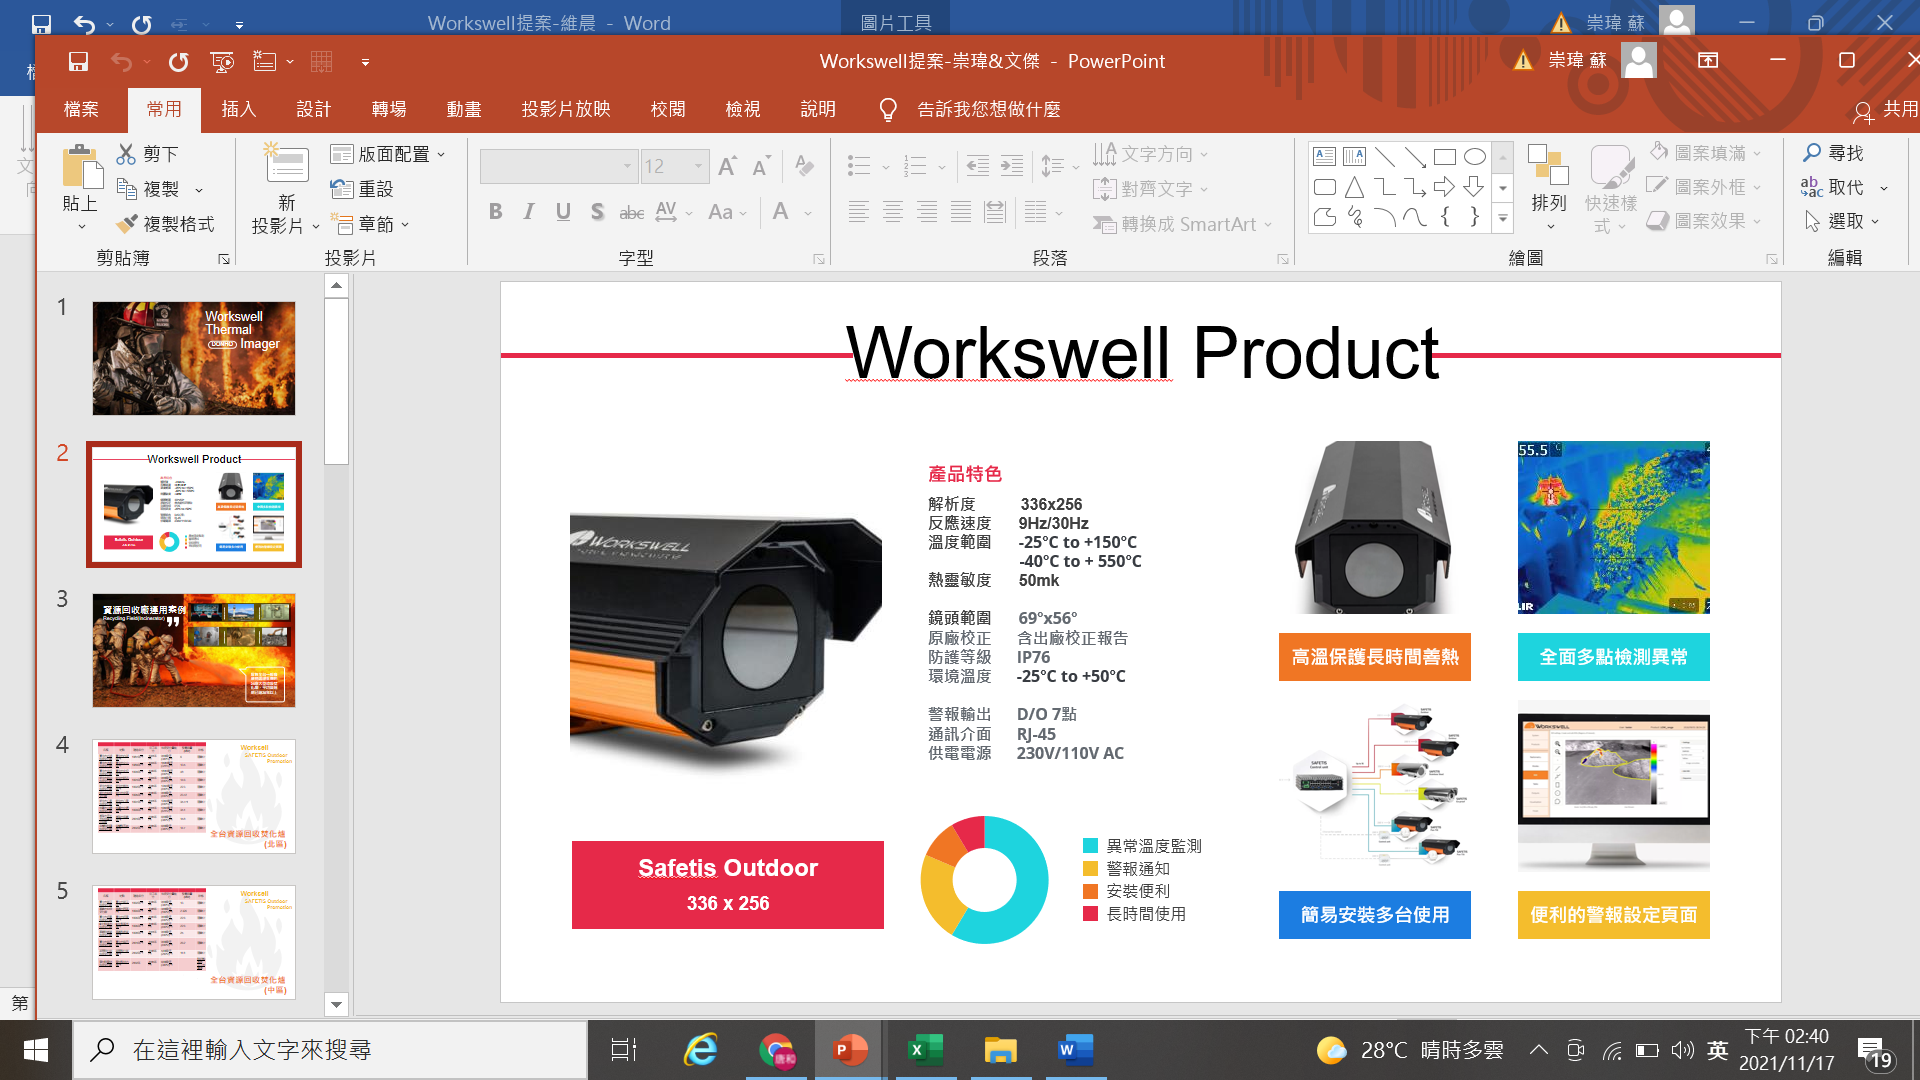Click the New Slide icon
Viewport: 1920px width, 1080px height.
pos(286,165)
